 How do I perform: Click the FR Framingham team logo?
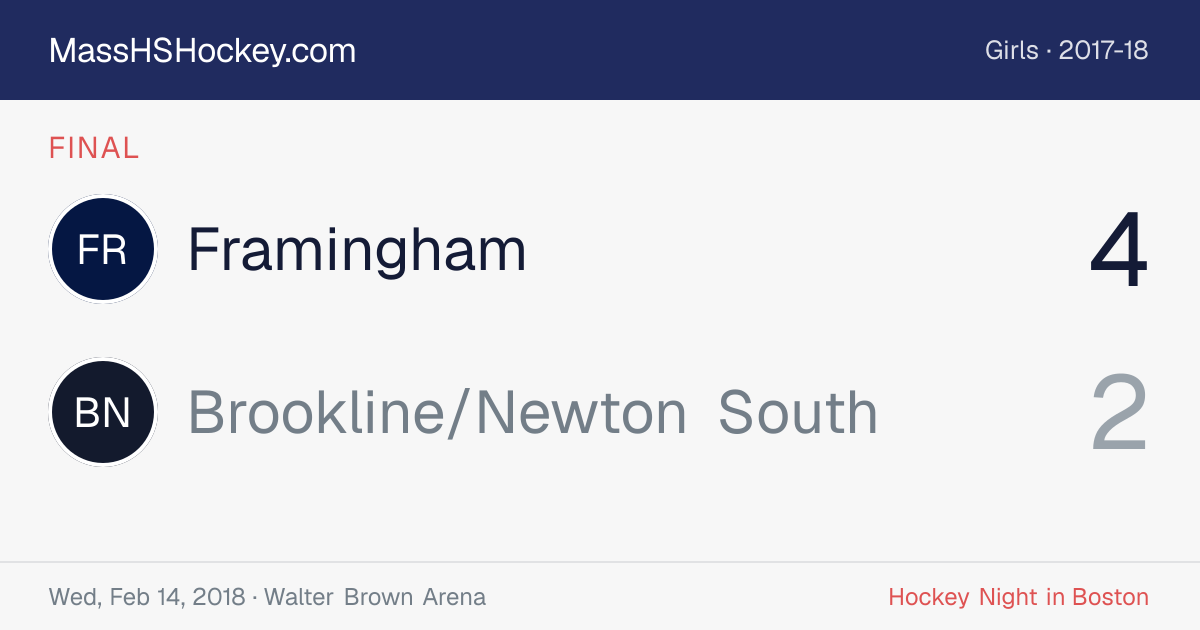point(102,249)
